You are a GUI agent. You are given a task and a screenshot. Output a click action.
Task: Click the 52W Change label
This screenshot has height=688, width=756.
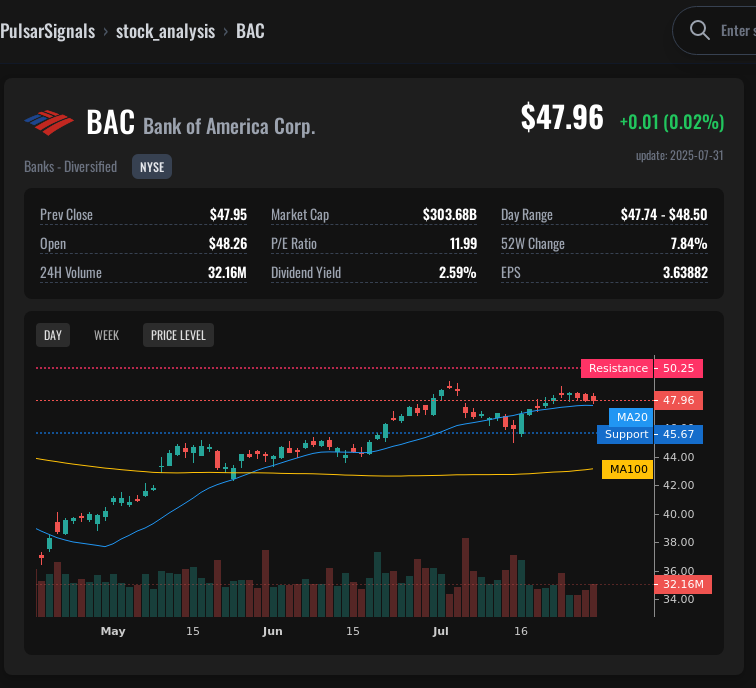coord(533,244)
